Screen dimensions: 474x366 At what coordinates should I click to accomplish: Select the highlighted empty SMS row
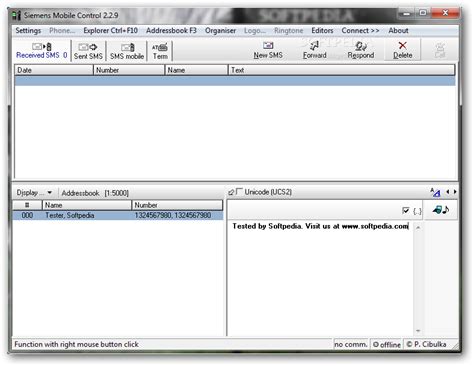coord(235,81)
